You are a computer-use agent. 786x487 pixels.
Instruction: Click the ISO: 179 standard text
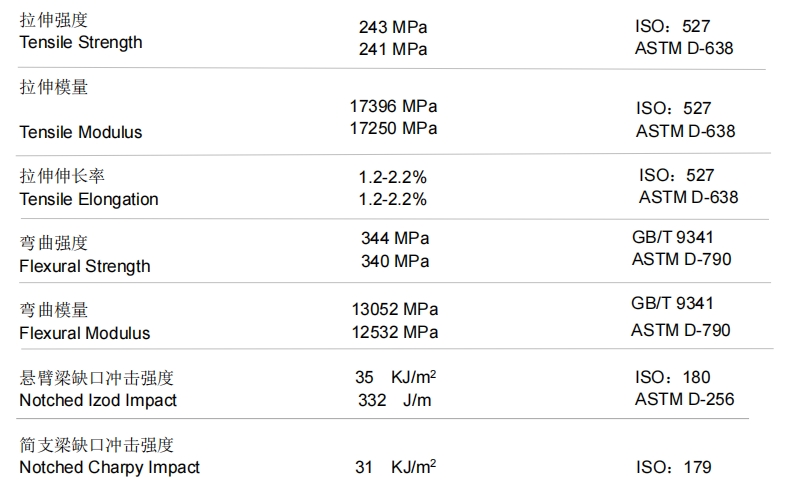(674, 467)
